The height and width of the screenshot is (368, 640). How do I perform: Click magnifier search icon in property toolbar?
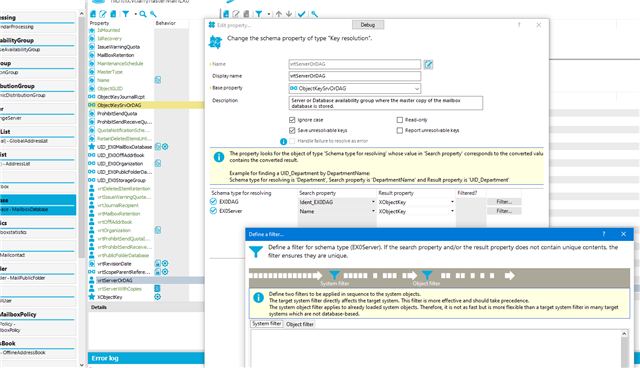pos(142,14)
